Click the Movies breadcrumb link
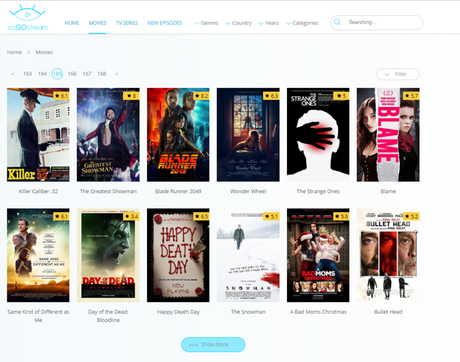The height and width of the screenshot is (362, 460). (x=44, y=52)
